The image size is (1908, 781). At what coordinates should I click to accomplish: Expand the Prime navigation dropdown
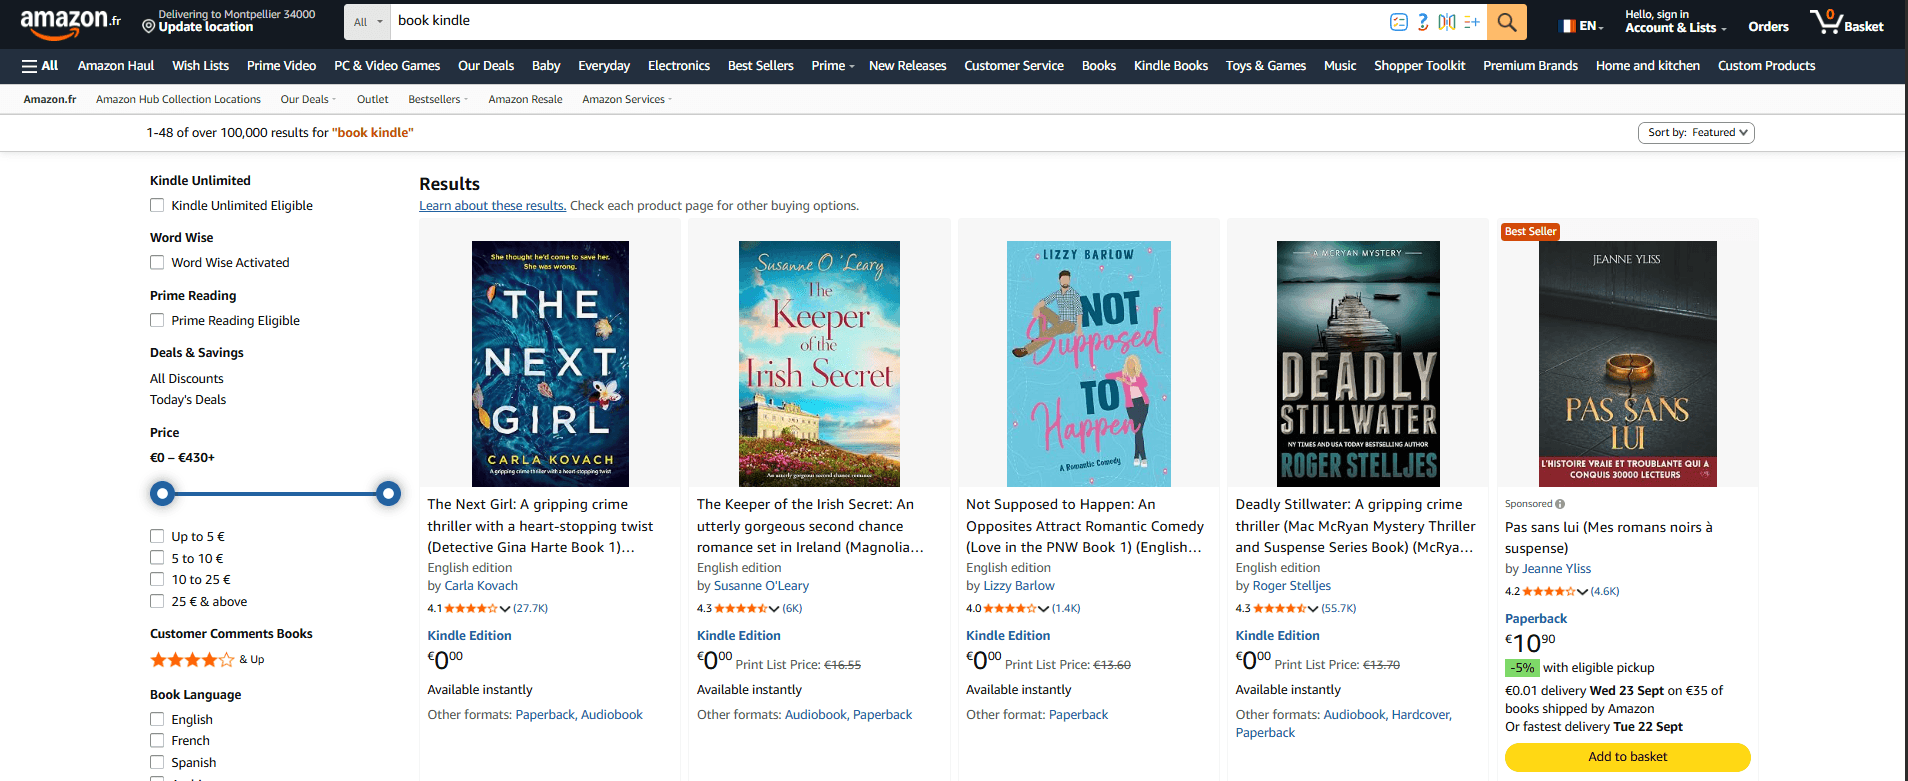(833, 66)
